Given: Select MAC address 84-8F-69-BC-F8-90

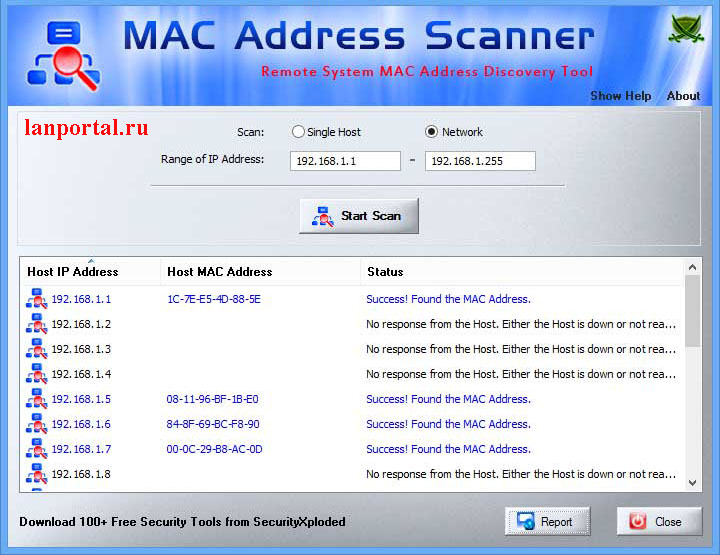Looking at the screenshot, I should point(213,424).
